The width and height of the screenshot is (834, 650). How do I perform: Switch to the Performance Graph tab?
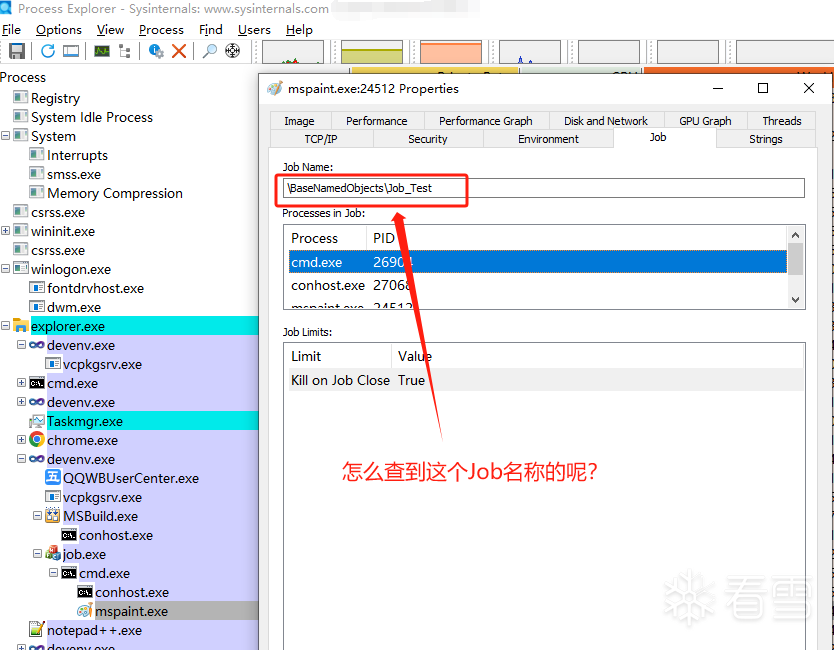[486, 121]
